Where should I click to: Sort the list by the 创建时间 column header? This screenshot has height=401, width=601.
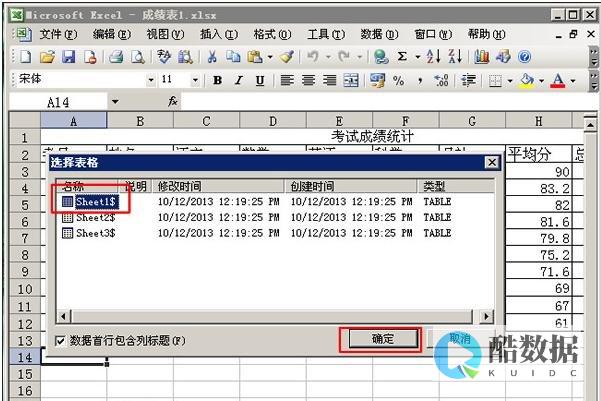tap(350, 186)
